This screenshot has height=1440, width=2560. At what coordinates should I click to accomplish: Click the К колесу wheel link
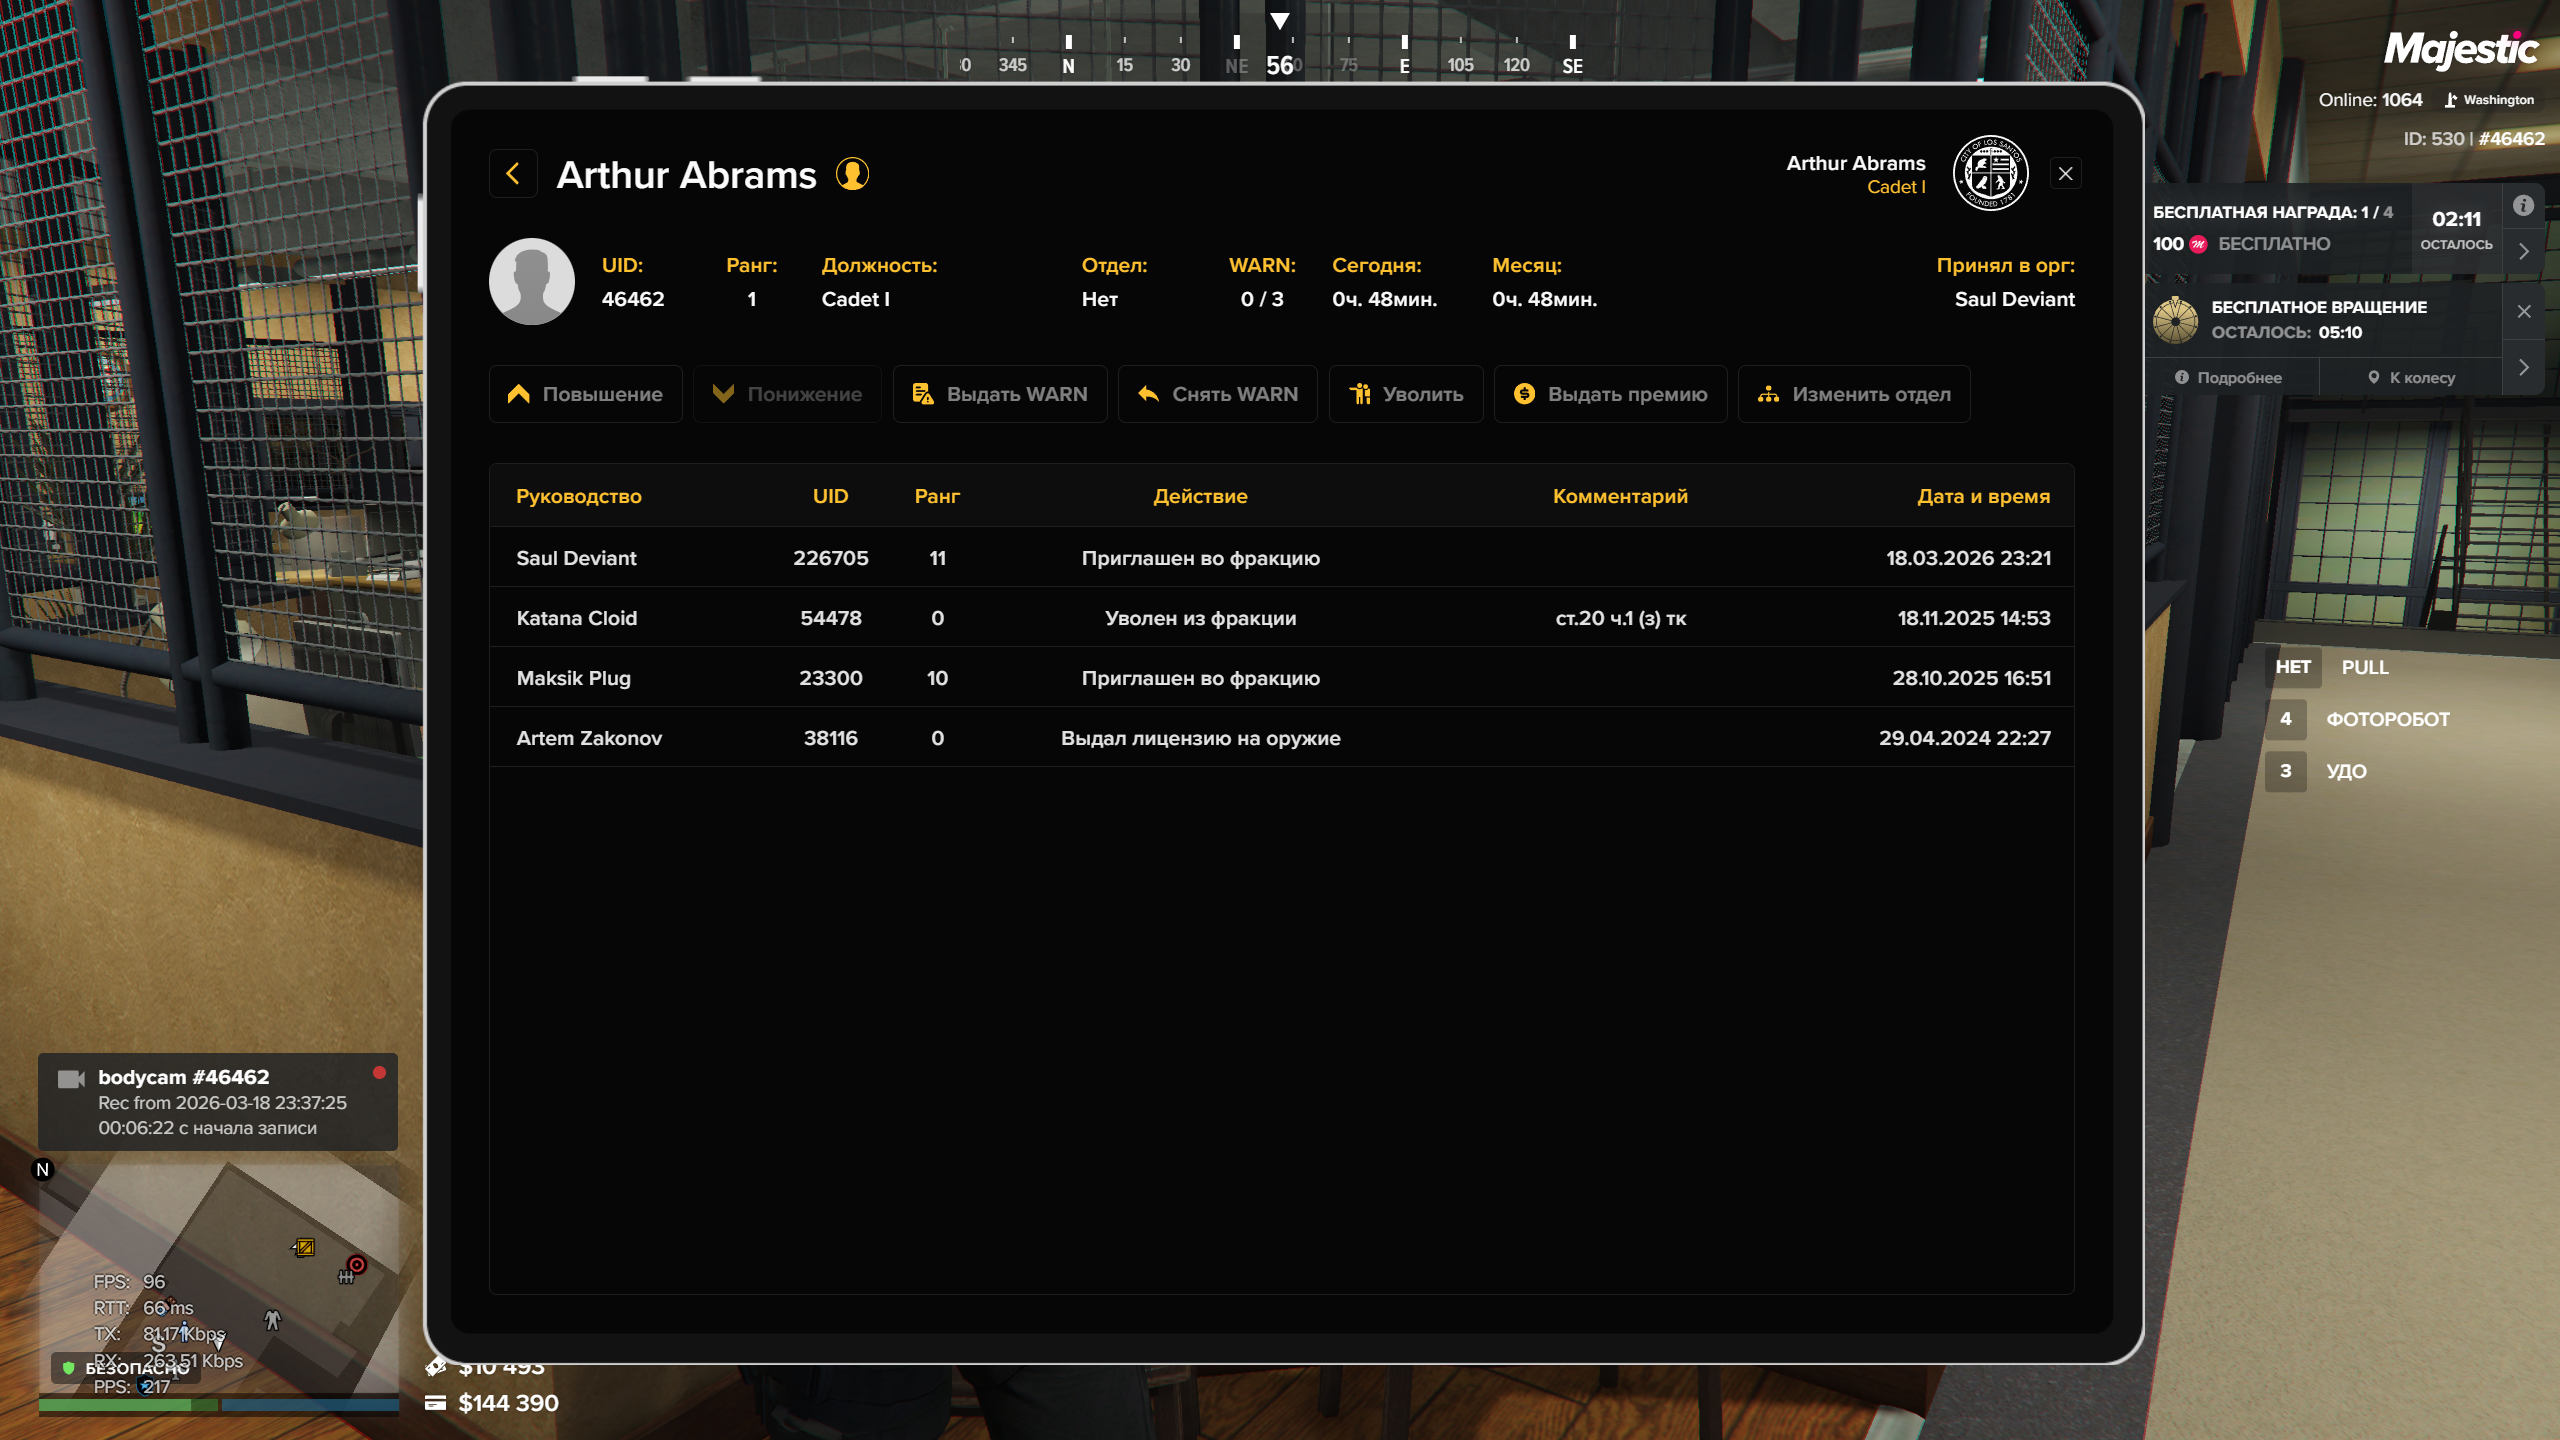point(2411,377)
